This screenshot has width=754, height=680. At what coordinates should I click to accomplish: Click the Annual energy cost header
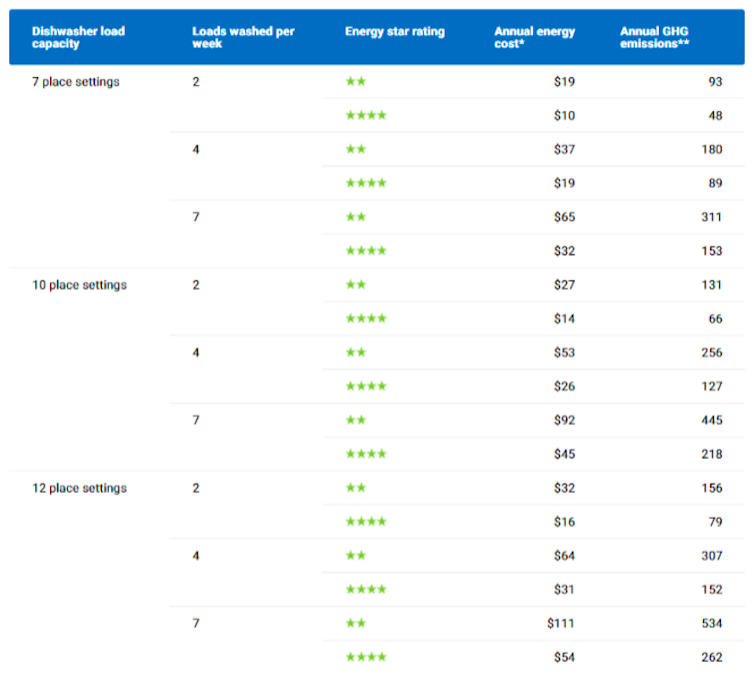point(535,38)
